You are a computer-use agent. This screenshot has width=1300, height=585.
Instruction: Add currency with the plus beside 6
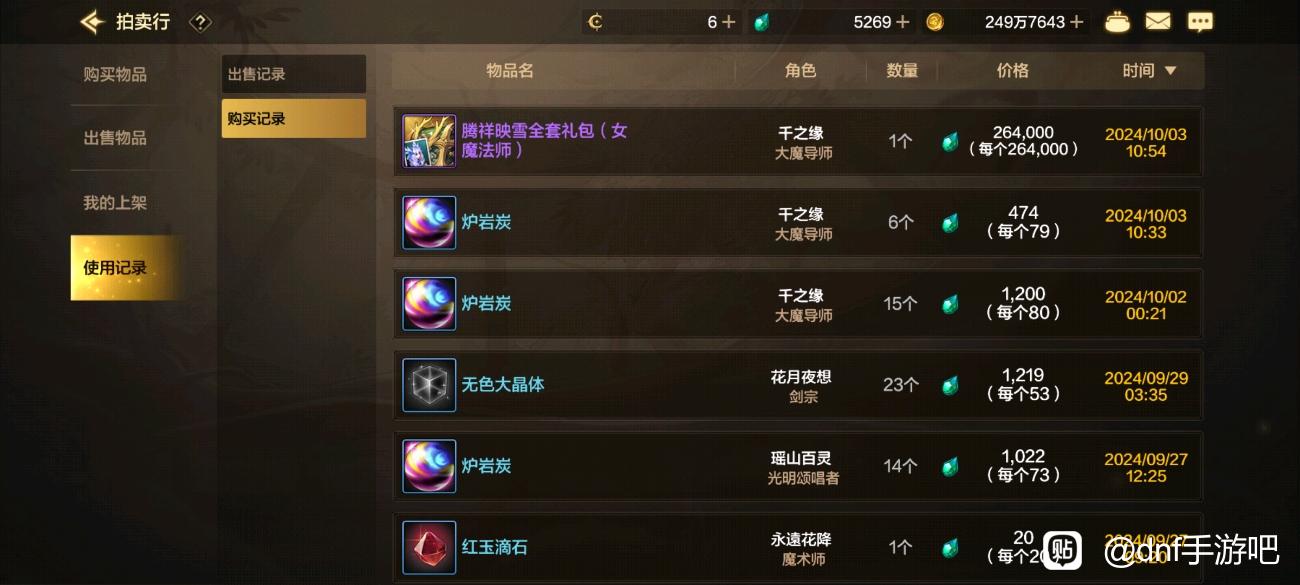pyautogui.click(x=728, y=21)
